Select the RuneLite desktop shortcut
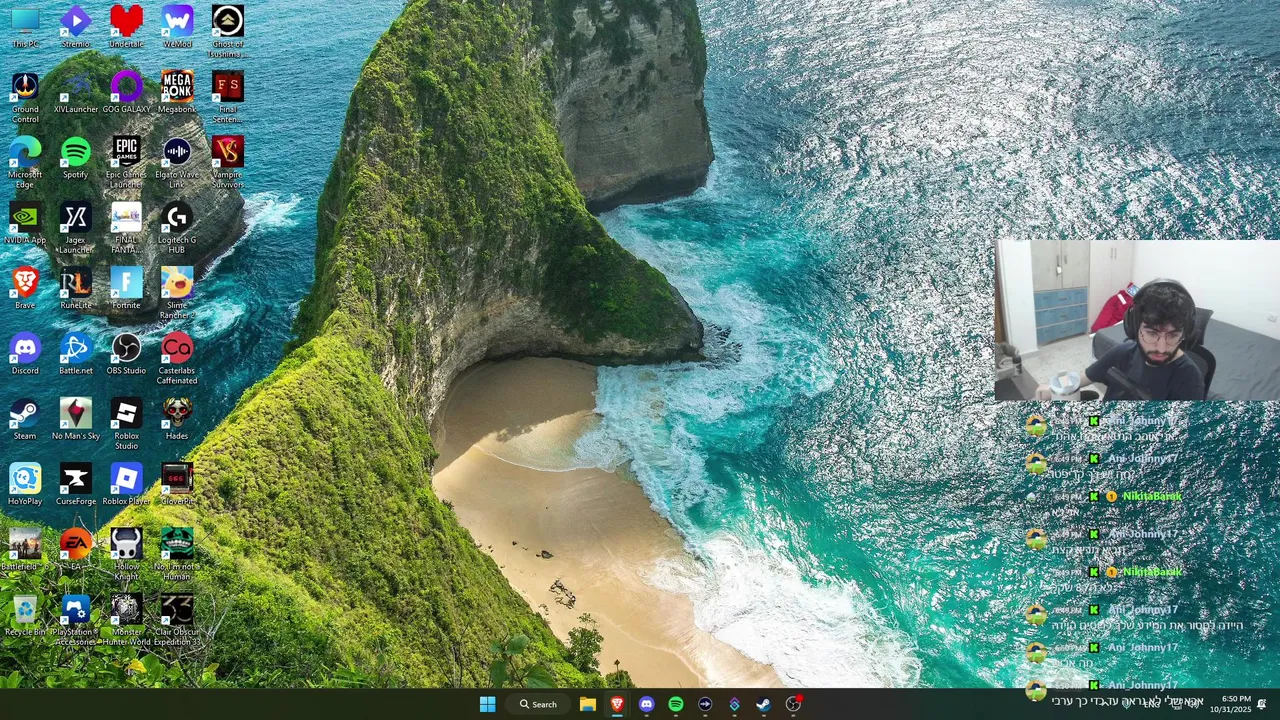Screen dimensions: 1280x720 [x=76, y=287]
